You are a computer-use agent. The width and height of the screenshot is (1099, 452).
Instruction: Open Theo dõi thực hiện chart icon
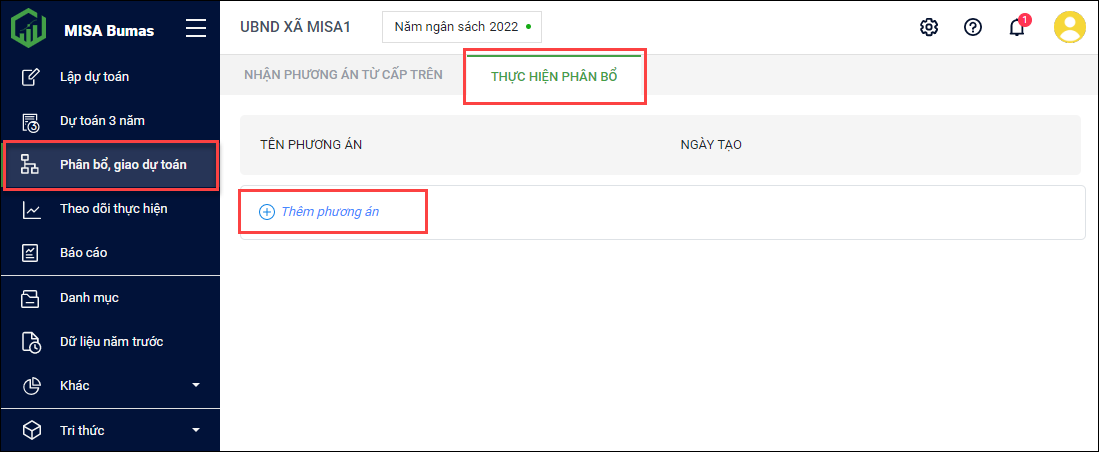click(32, 209)
